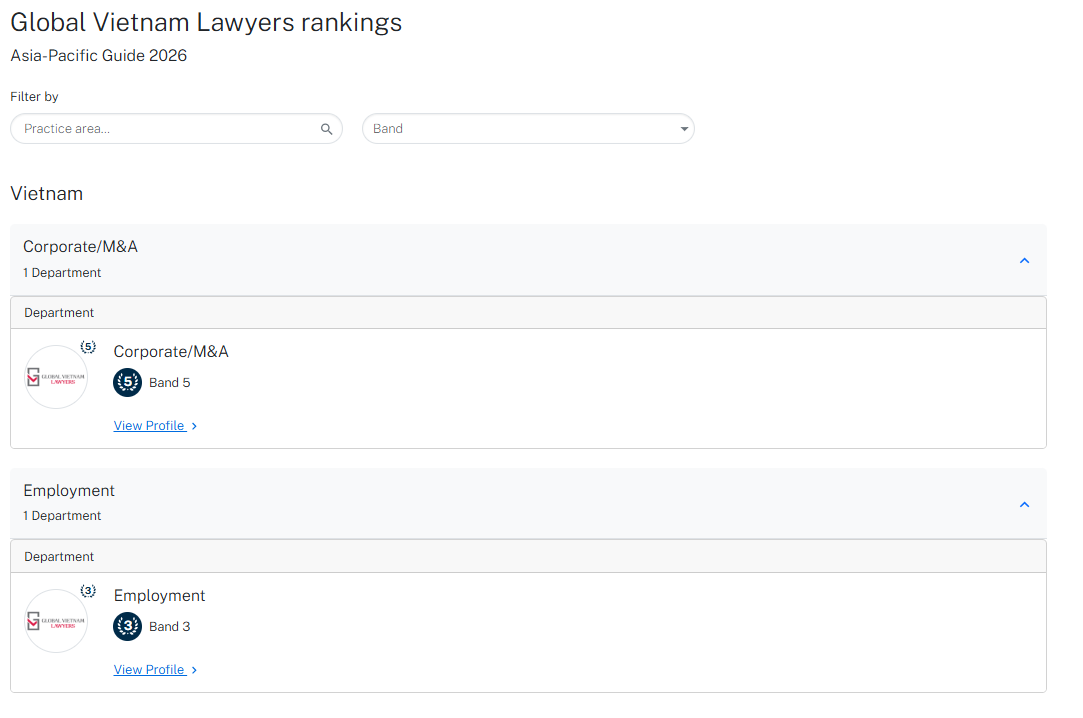Click the small 5 badge beside Corporate/M&A logo
Viewport: 1083px width, 718px height.
point(88,347)
